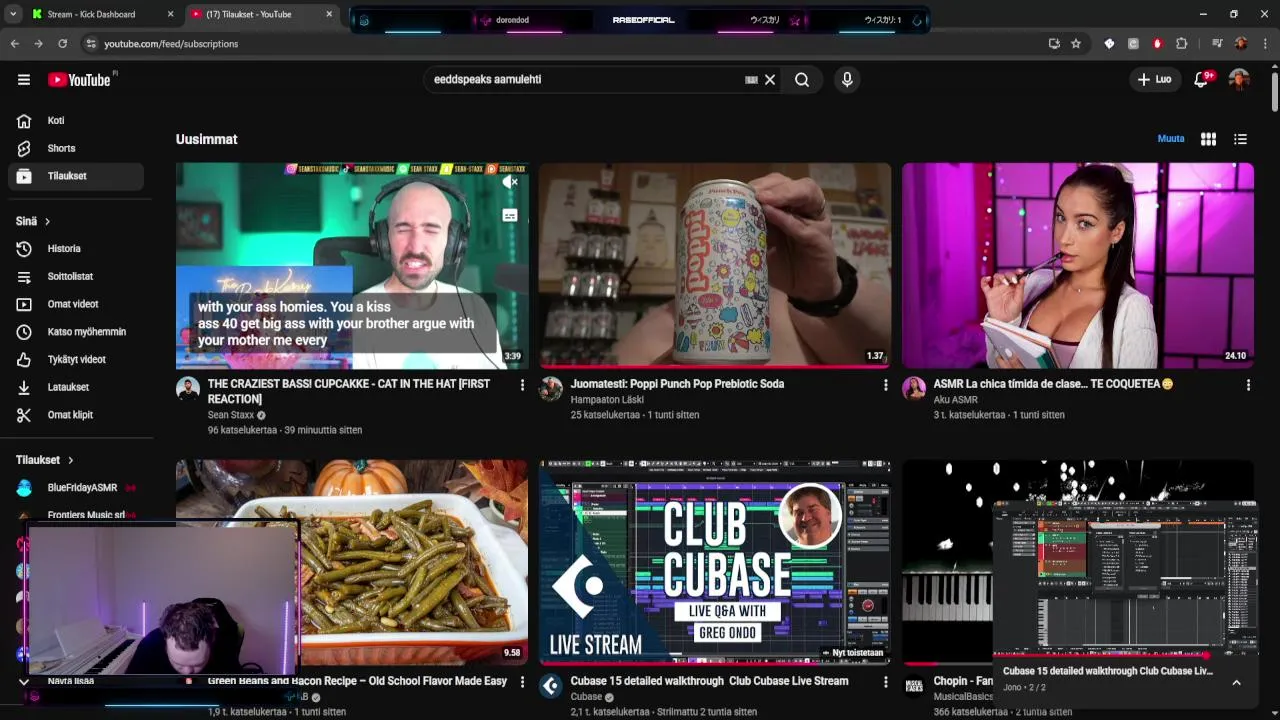Open more options for CUPCAKKE reaction video
This screenshot has height=720, width=1280.
pyautogui.click(x=522, y=385)
